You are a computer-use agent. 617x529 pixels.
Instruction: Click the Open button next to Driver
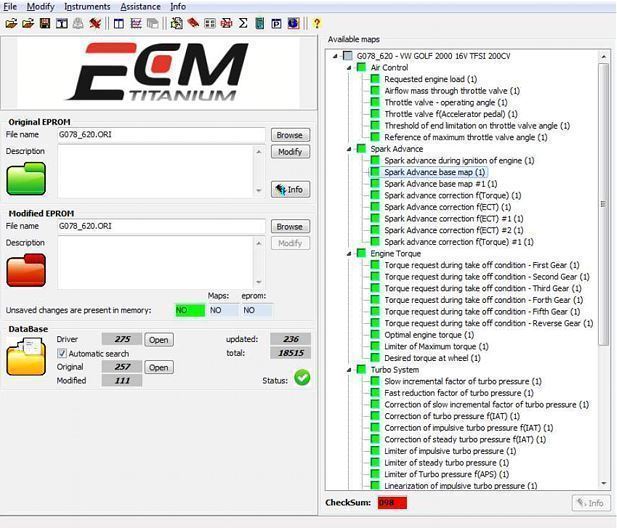159,340
